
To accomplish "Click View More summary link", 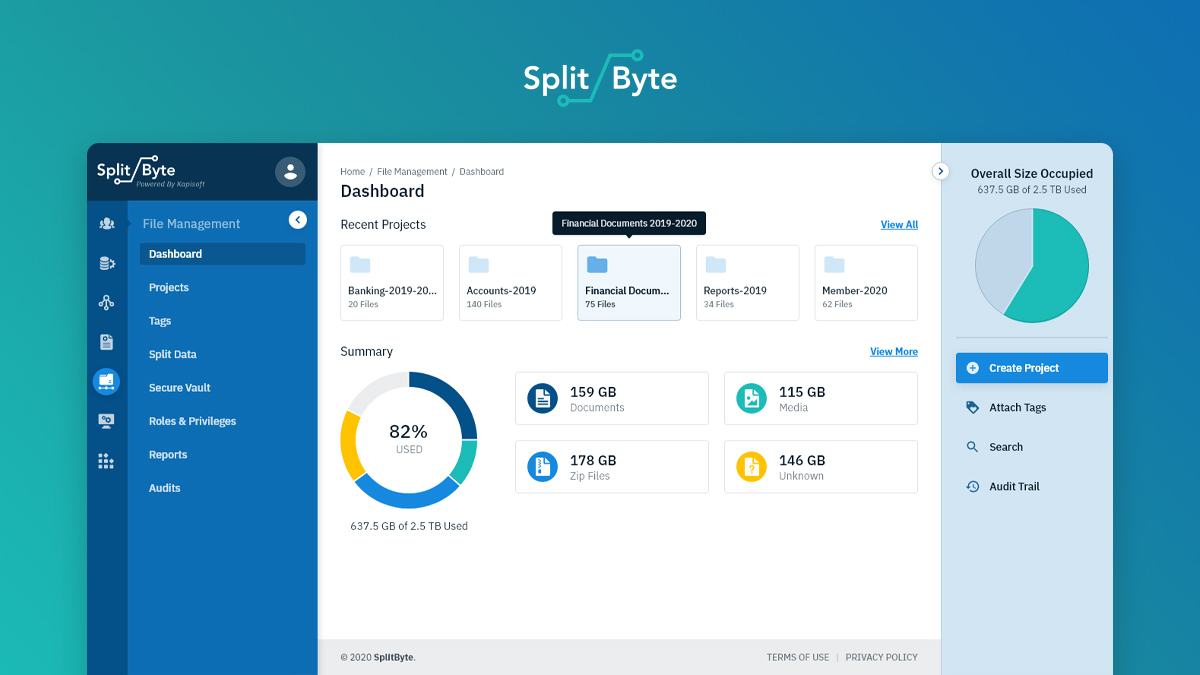I will [894, 352].
